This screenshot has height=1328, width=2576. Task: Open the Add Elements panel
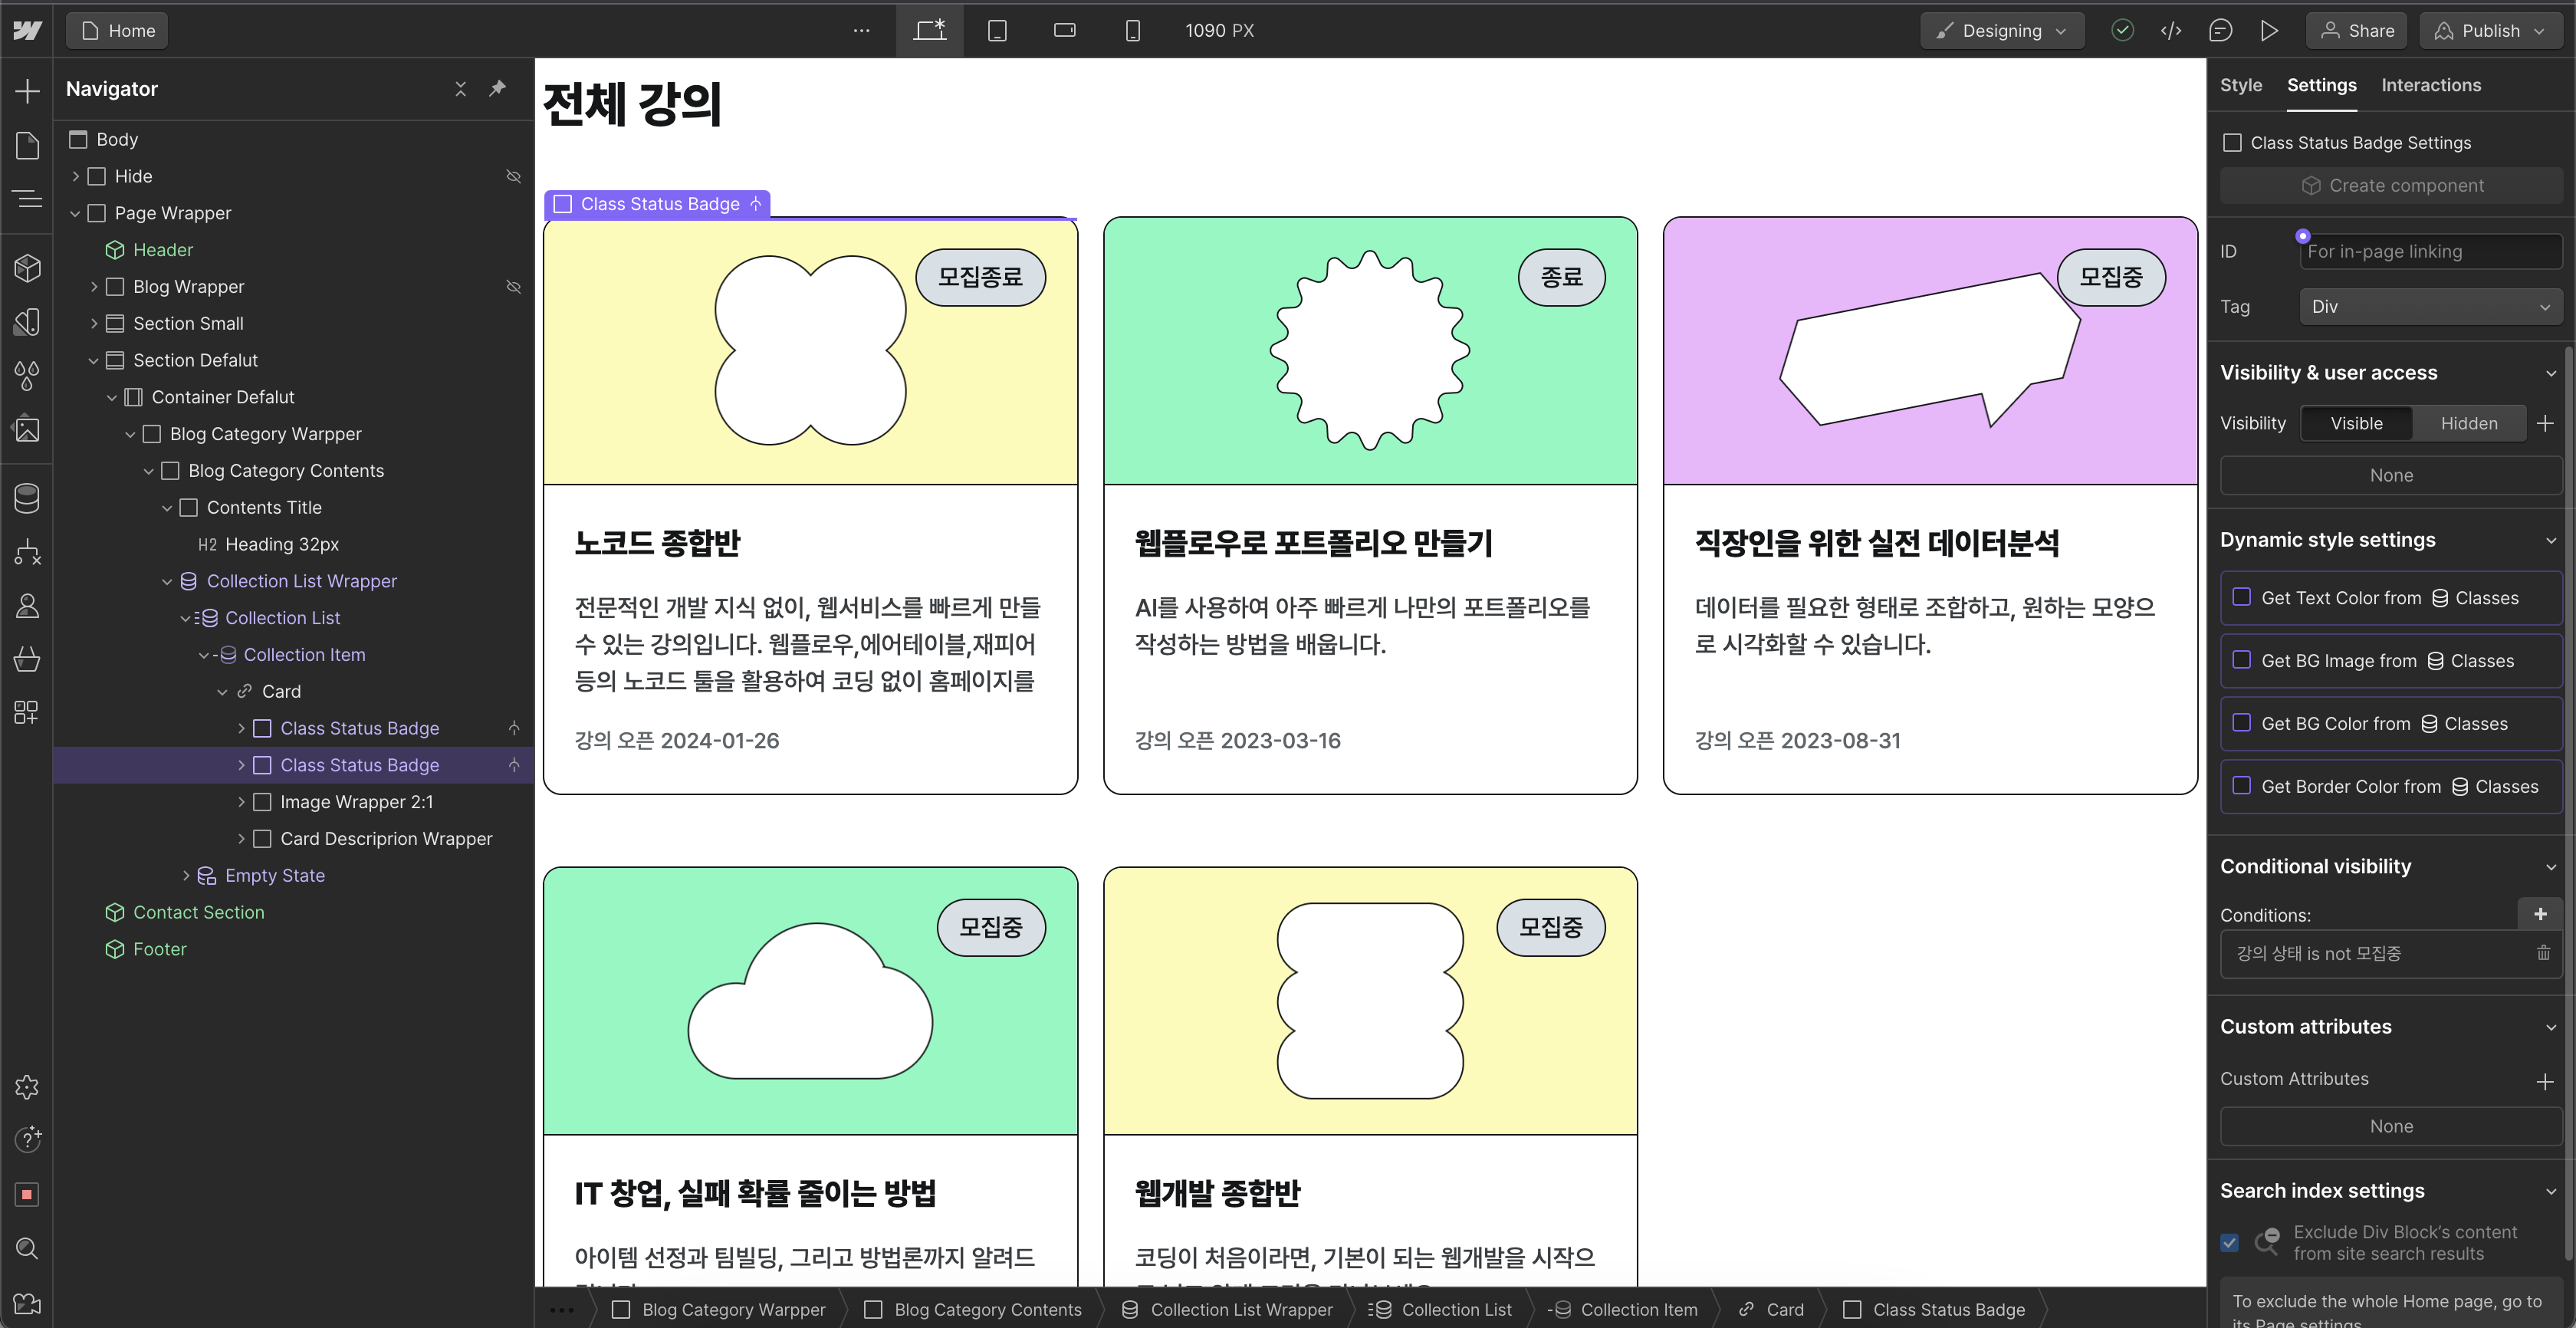[27, 92]
